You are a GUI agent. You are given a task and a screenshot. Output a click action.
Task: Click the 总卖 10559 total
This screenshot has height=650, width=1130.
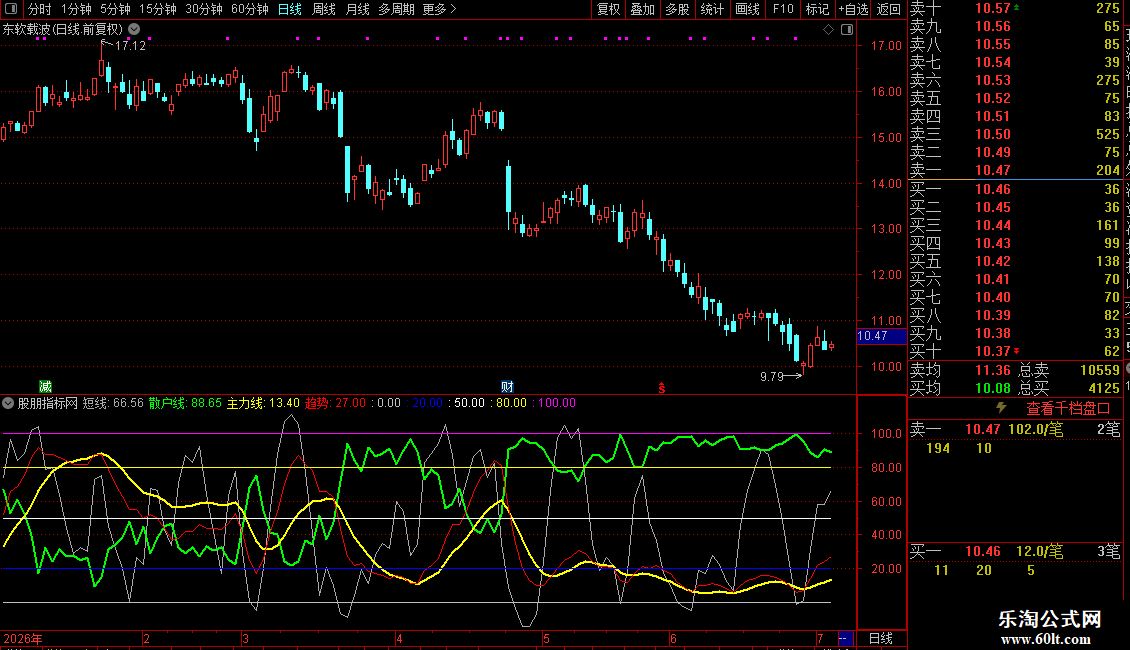pyautogui.click(x=1069, y=370)
